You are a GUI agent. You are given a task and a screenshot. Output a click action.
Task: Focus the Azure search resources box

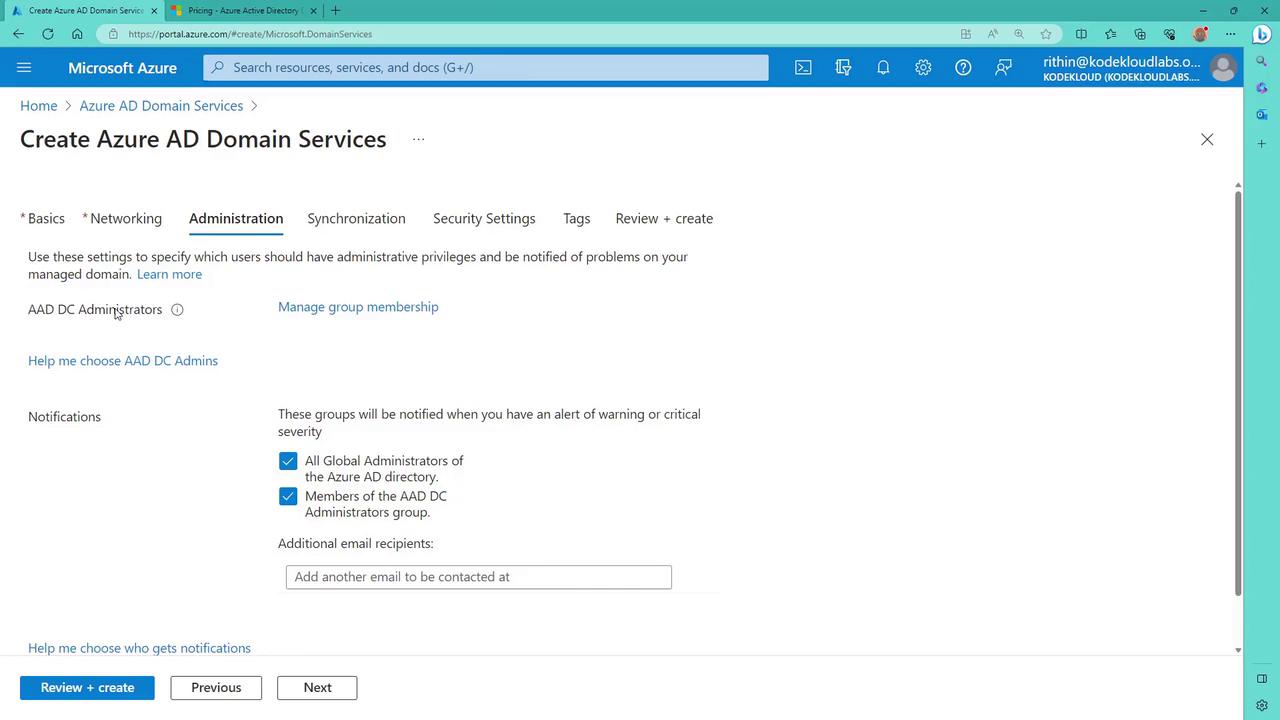coord(486,67)
